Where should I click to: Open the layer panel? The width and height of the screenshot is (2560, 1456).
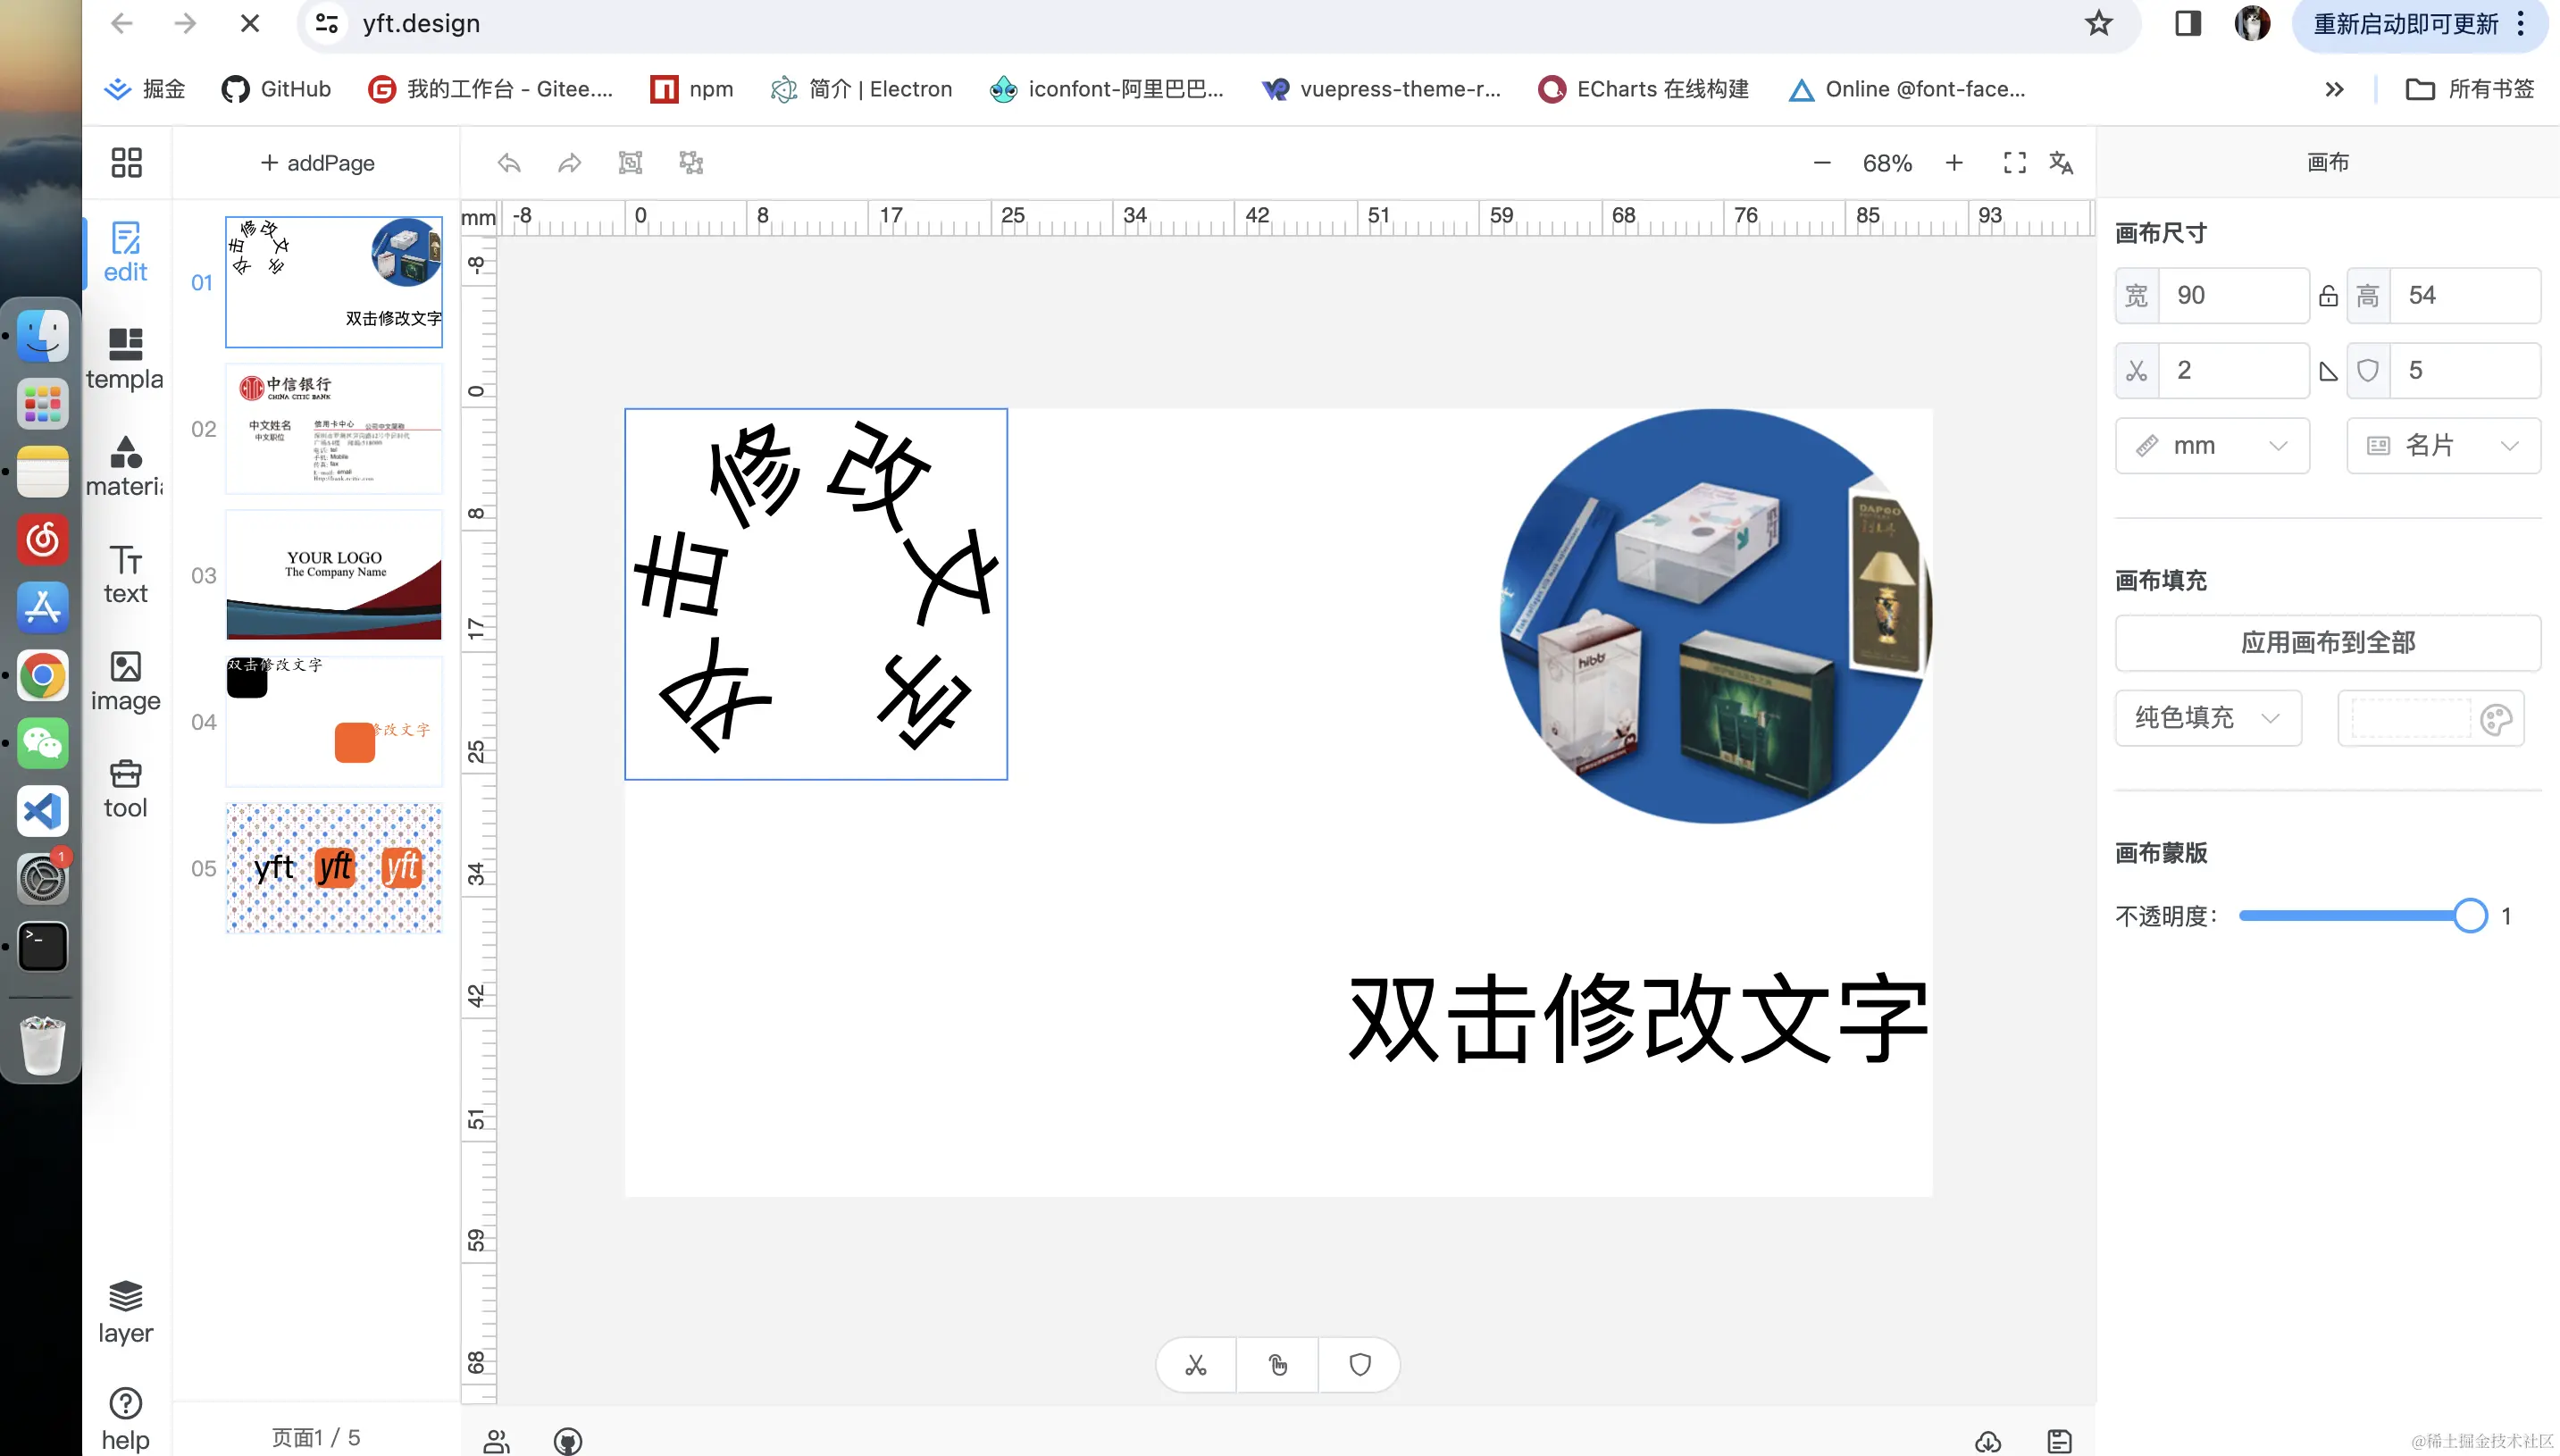[125, 1313]
